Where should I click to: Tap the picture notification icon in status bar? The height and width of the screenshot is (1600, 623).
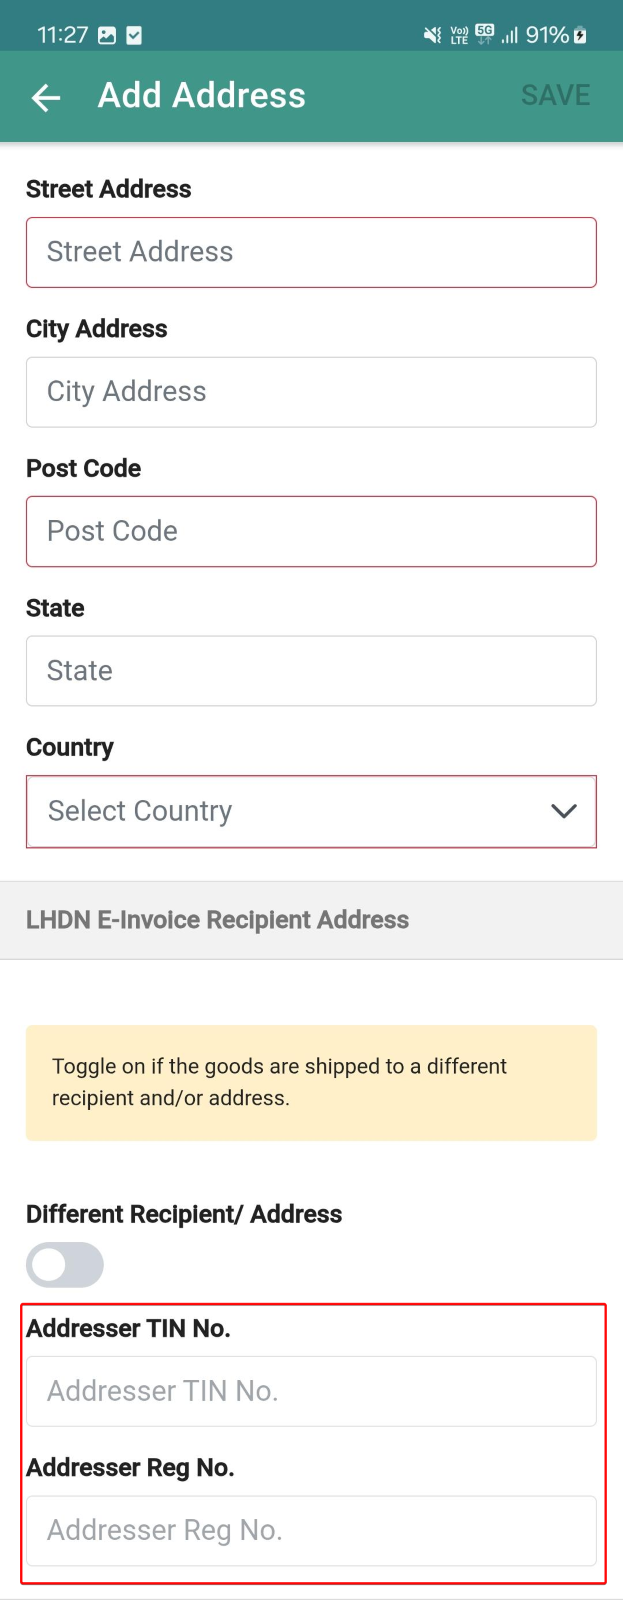pyautogui.click(x=107, y=36)
